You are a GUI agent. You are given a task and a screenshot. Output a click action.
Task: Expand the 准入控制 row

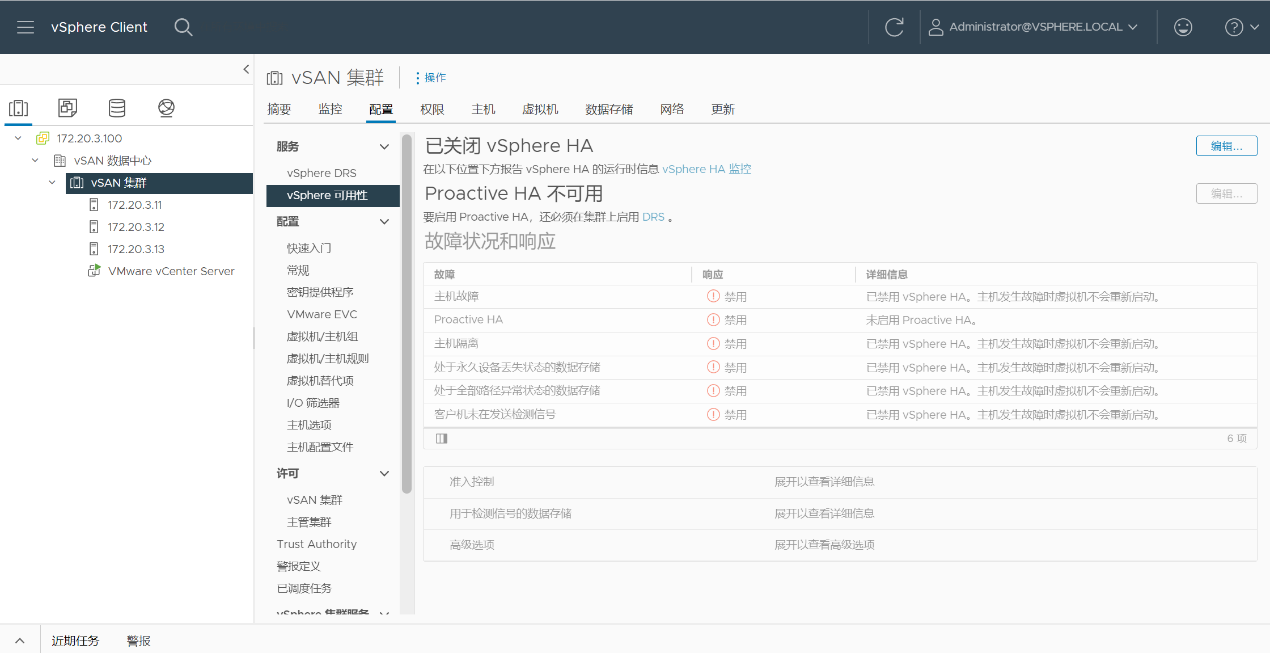click(x=840, y=482)
